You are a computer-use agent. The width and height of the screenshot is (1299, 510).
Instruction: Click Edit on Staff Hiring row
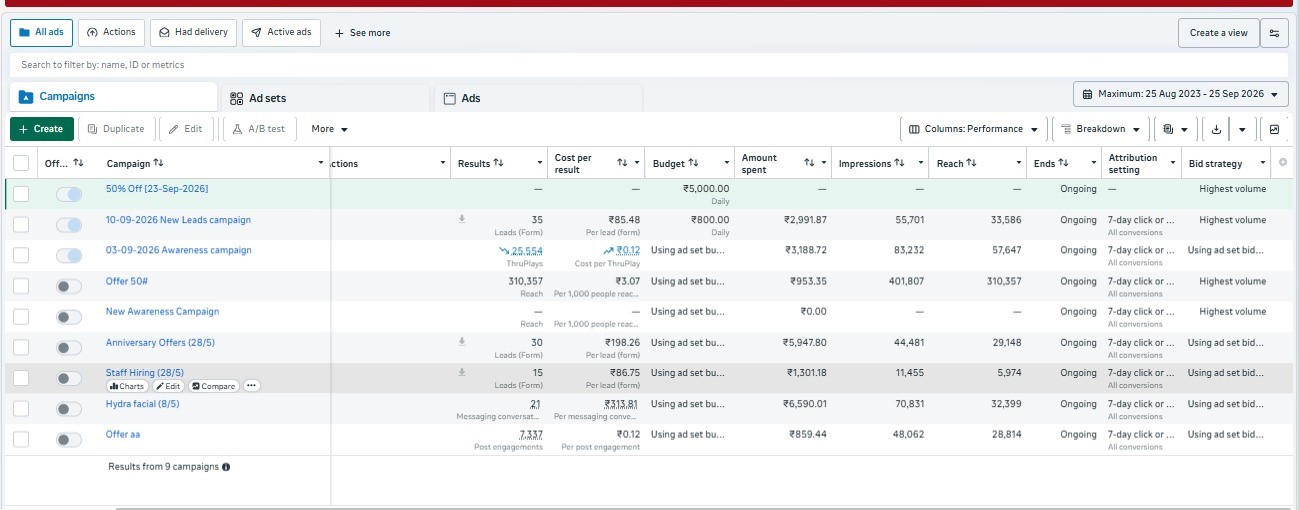coord(168,386)
